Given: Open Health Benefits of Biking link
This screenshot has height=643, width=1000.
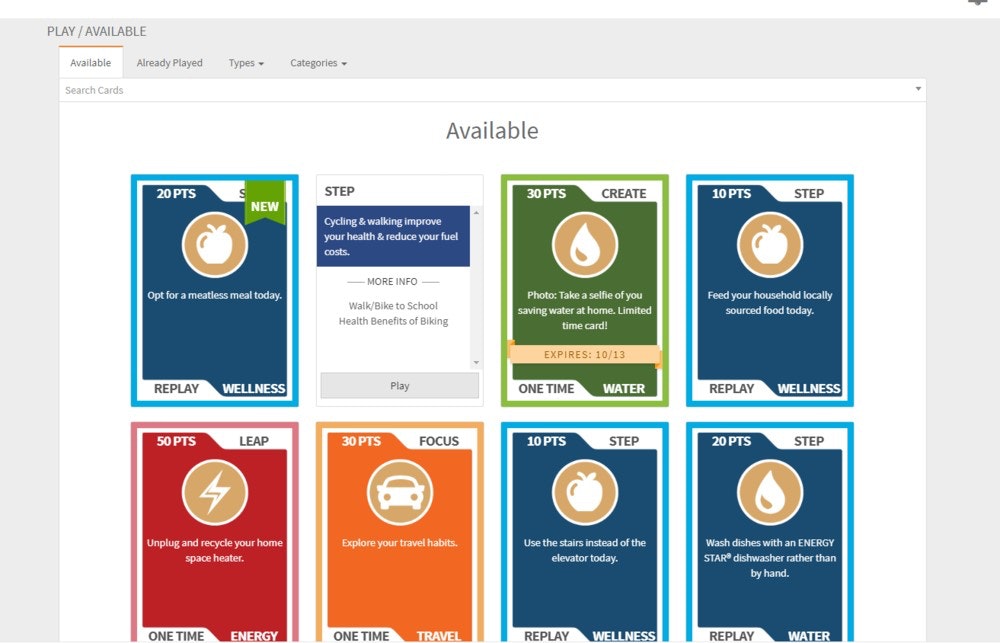Looking at the screenshot, I should 393,321.
